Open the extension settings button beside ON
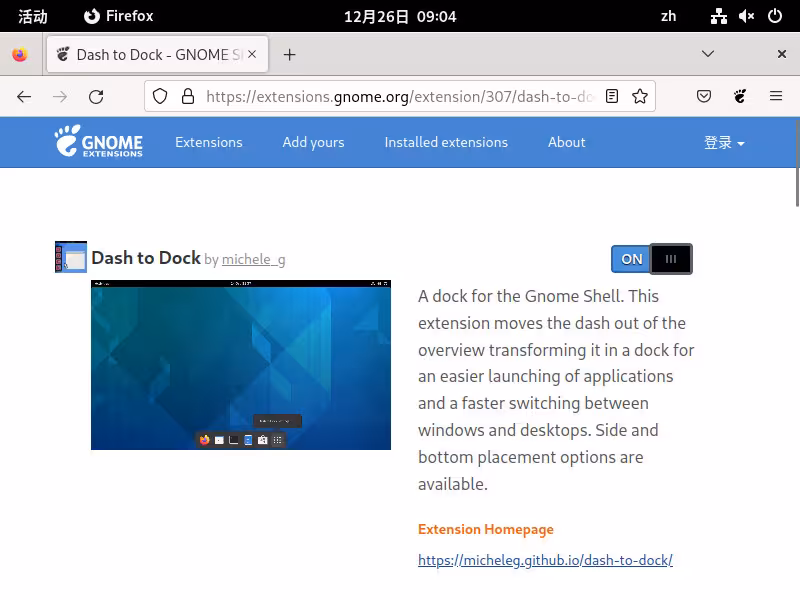 coord(671,259)
